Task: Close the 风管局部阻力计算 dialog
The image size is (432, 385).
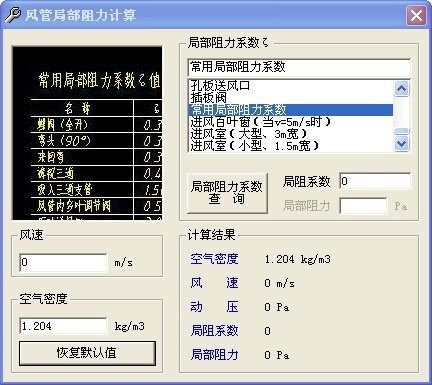Action: tap(416, 15)
